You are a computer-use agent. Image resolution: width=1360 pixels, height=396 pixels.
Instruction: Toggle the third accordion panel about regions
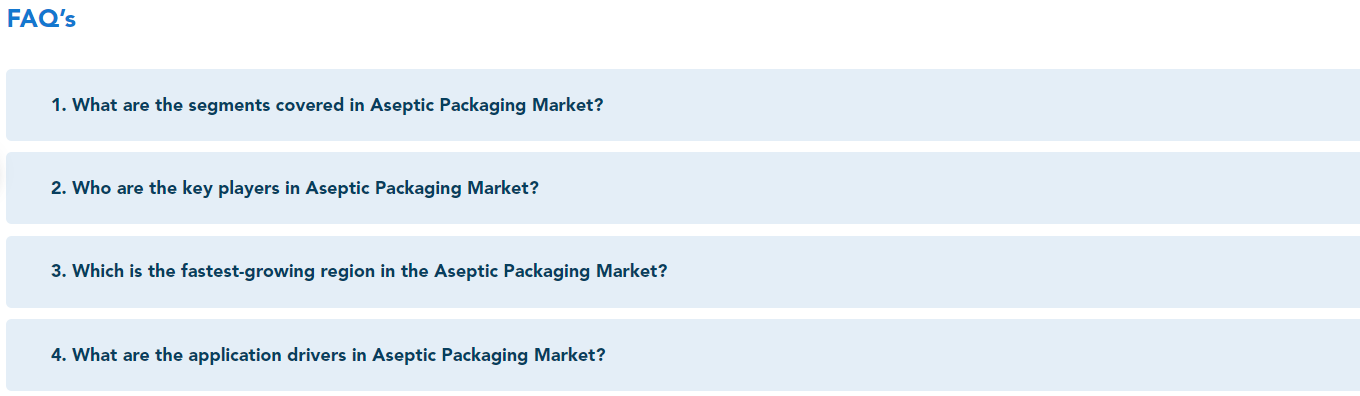683,272
